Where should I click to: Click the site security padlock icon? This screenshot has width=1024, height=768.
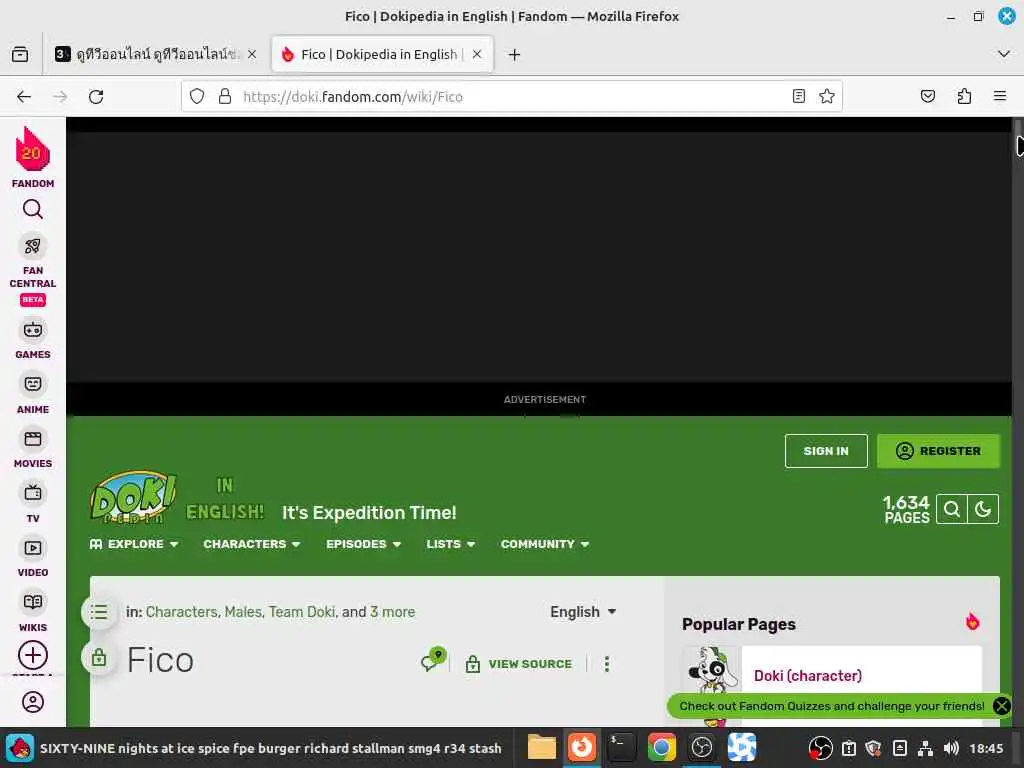[x=225, y=97]
